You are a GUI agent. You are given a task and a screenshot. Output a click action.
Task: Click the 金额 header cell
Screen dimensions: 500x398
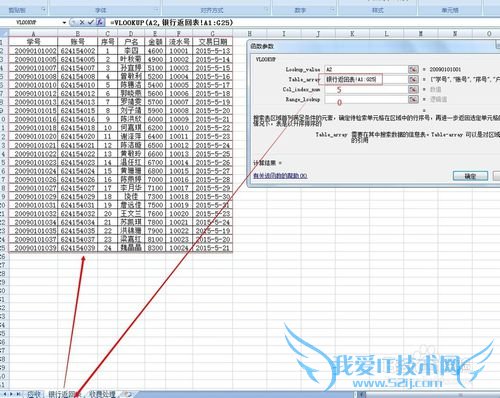tap(155, 42)
